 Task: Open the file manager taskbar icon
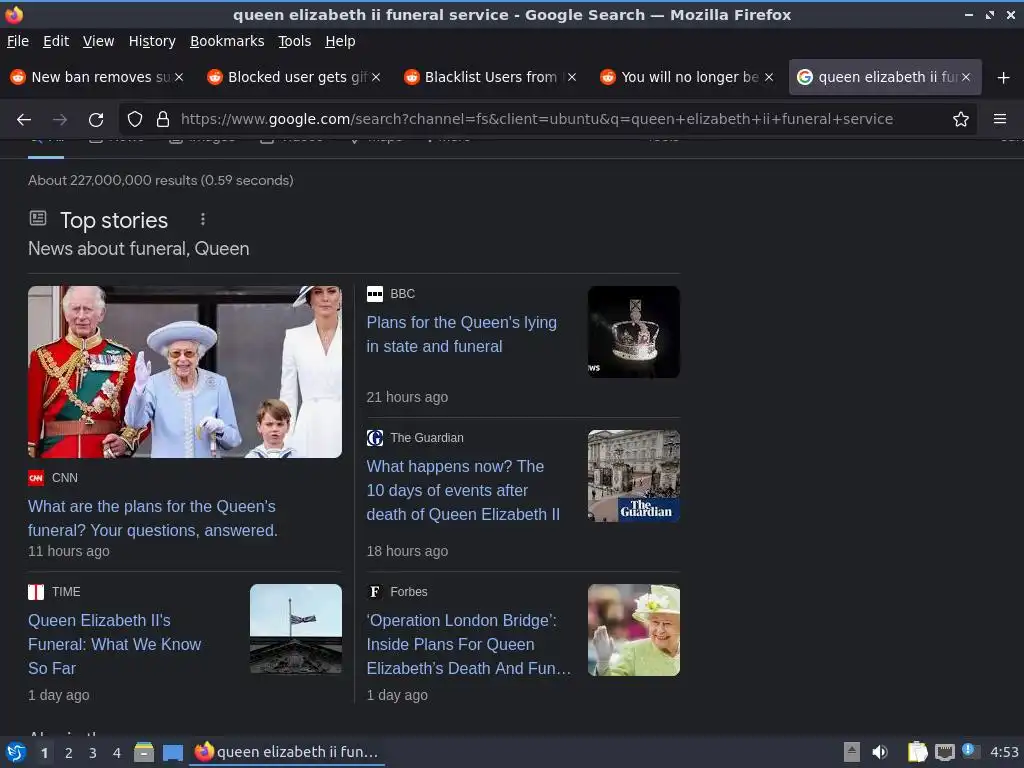click(x=144, y=752)
